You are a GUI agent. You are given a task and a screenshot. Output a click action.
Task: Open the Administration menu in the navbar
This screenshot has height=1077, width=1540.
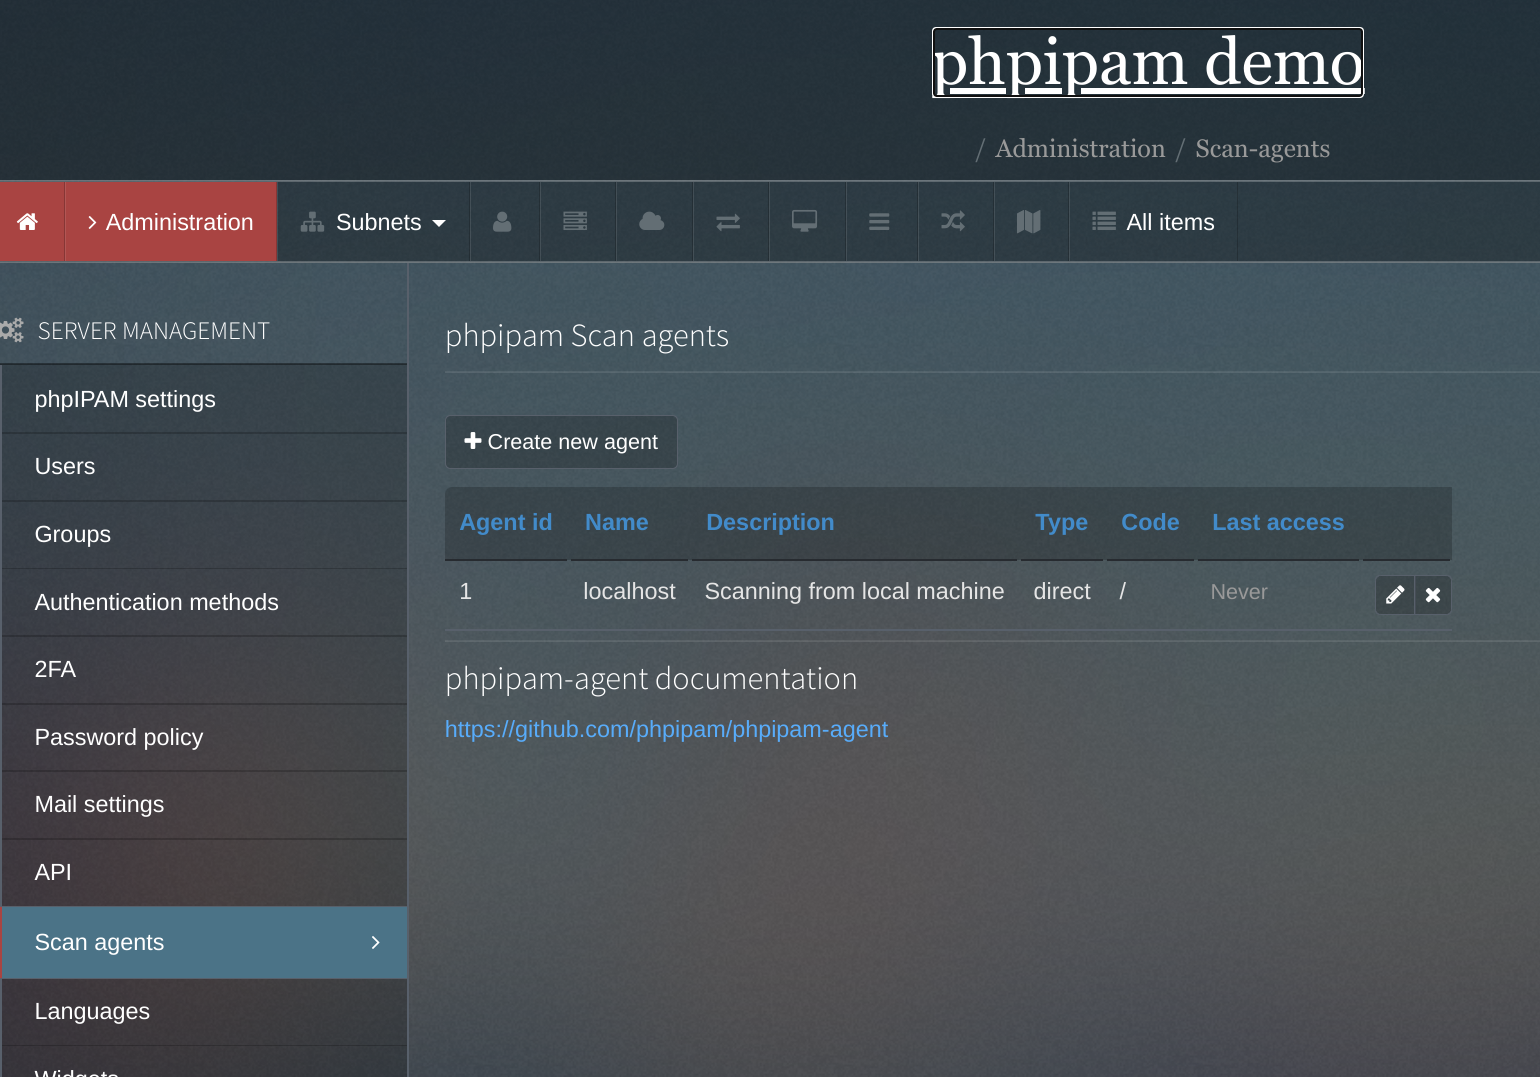[x=171, y=222]
